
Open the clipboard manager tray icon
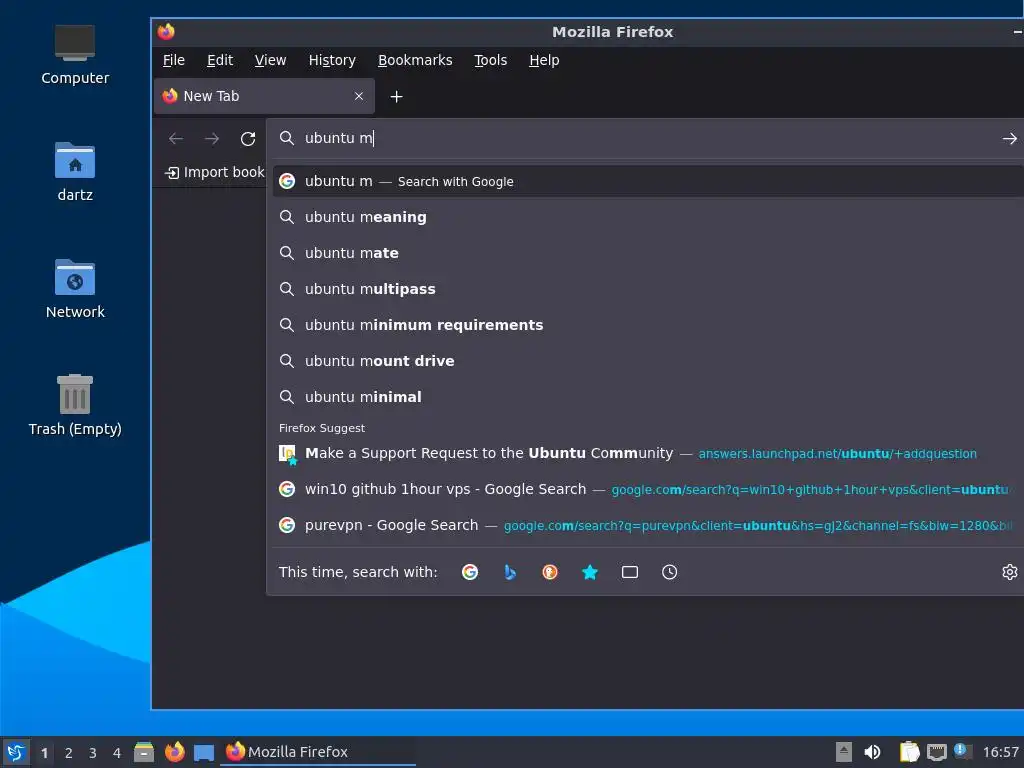tap(909, 752)
